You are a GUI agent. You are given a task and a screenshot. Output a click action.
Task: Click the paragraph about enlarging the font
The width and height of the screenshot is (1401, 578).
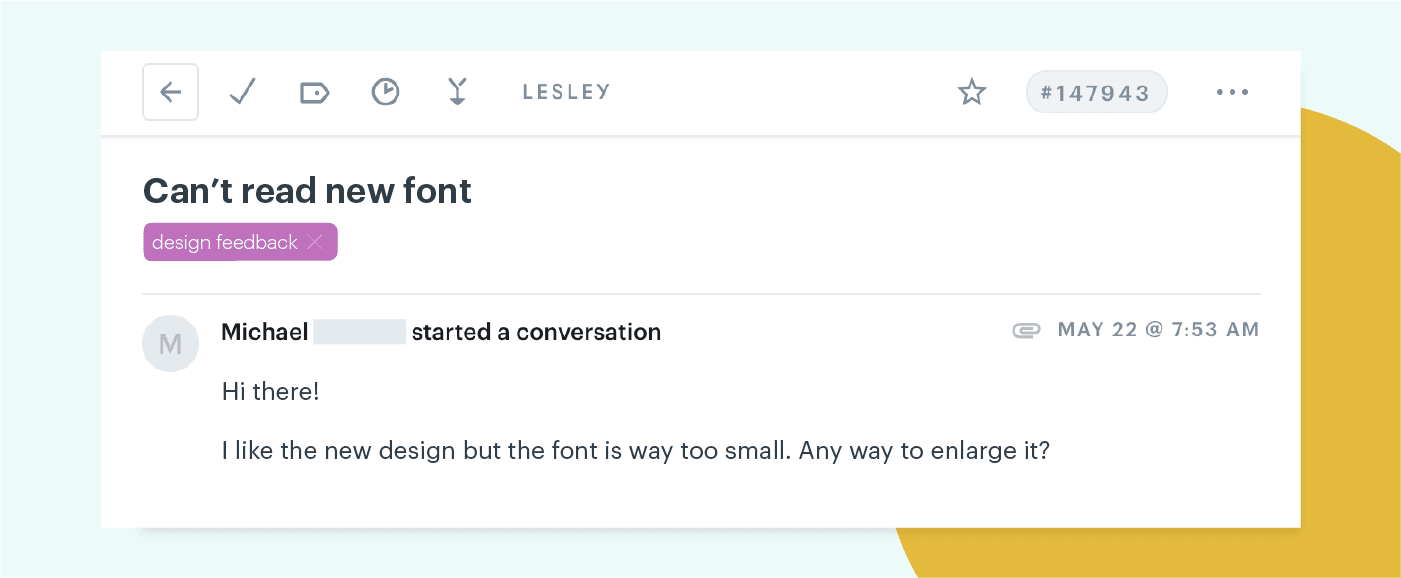click(x=635, y=450)
